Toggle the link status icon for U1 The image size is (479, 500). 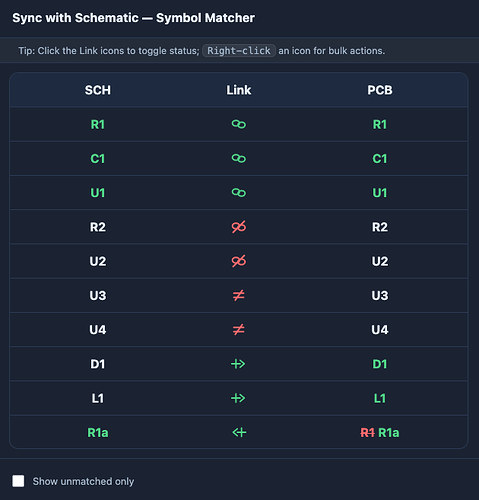[x=239, y=193]
